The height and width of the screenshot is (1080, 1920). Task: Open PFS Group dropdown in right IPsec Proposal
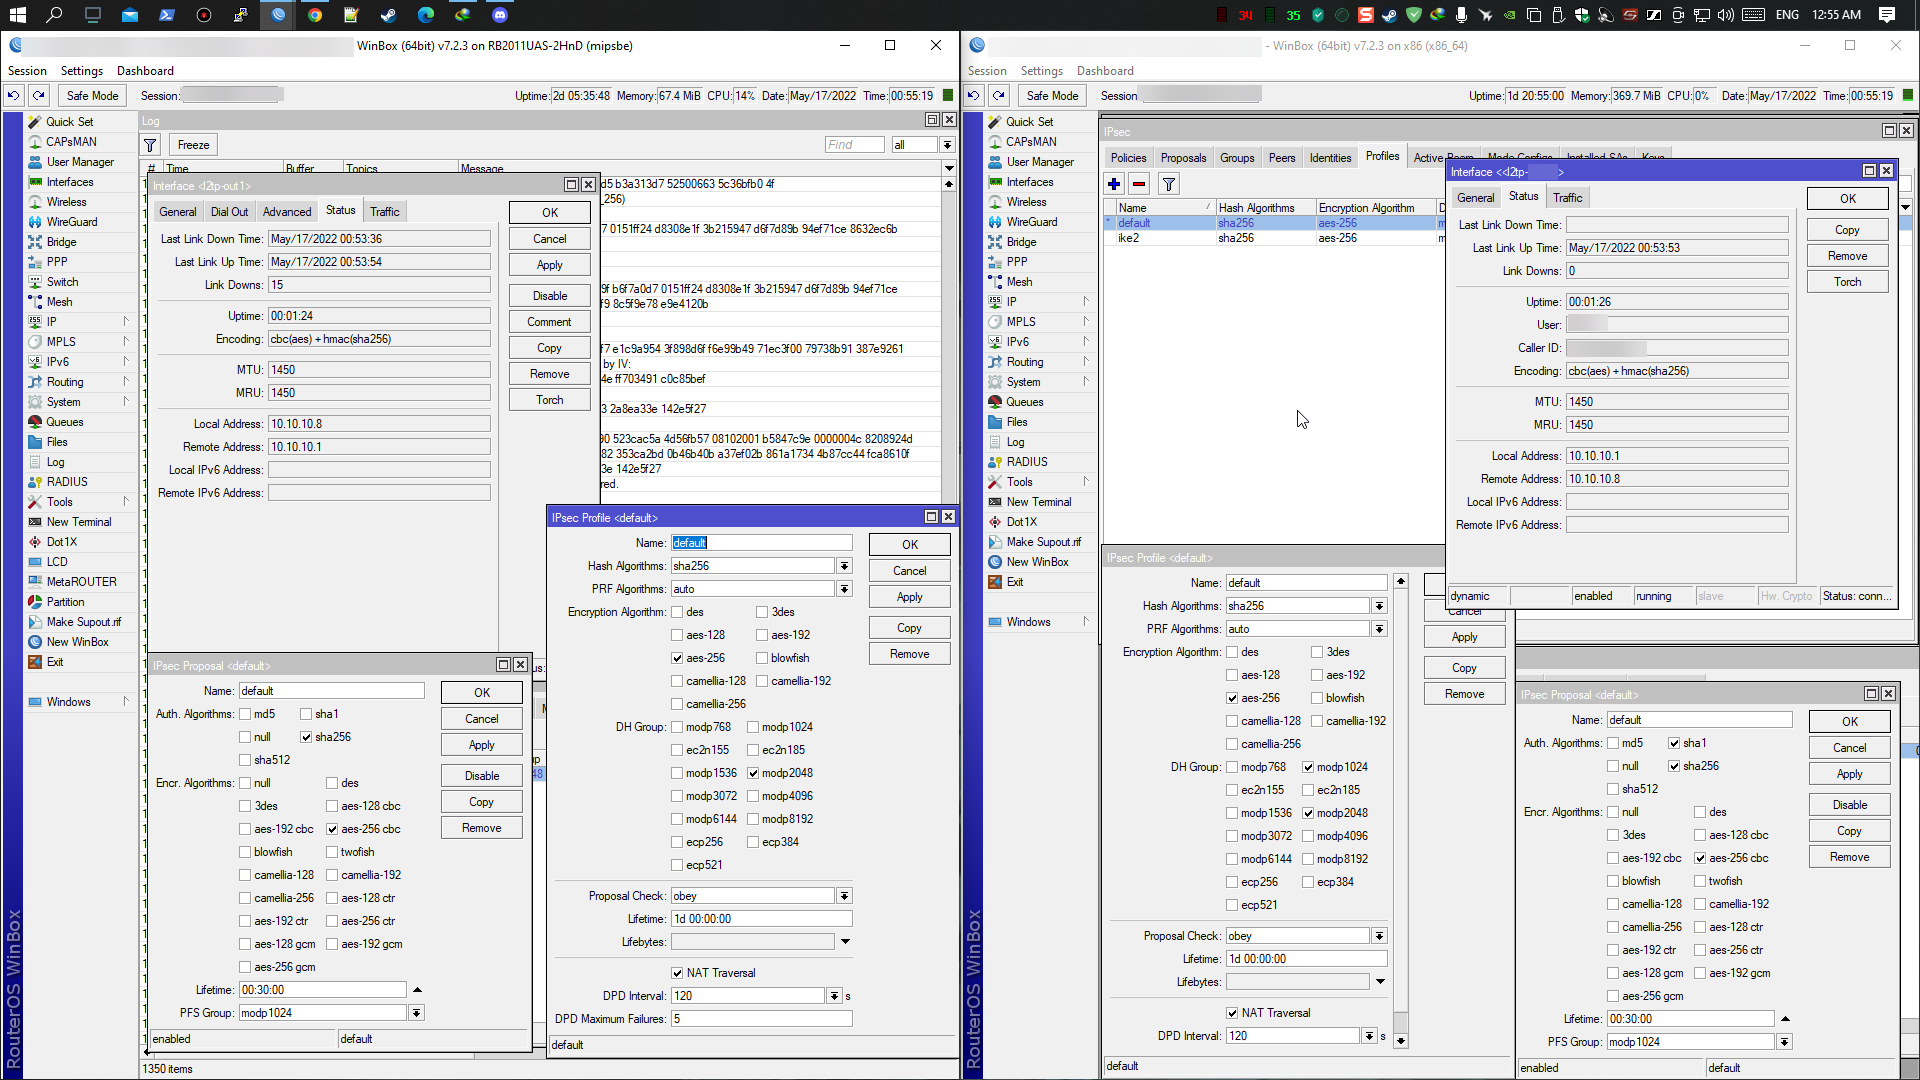[1784, 1042]
